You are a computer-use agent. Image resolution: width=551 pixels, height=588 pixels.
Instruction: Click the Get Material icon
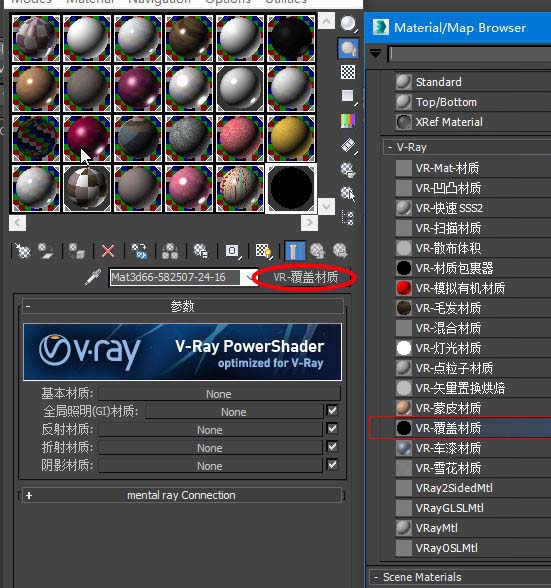click(23, 251)
